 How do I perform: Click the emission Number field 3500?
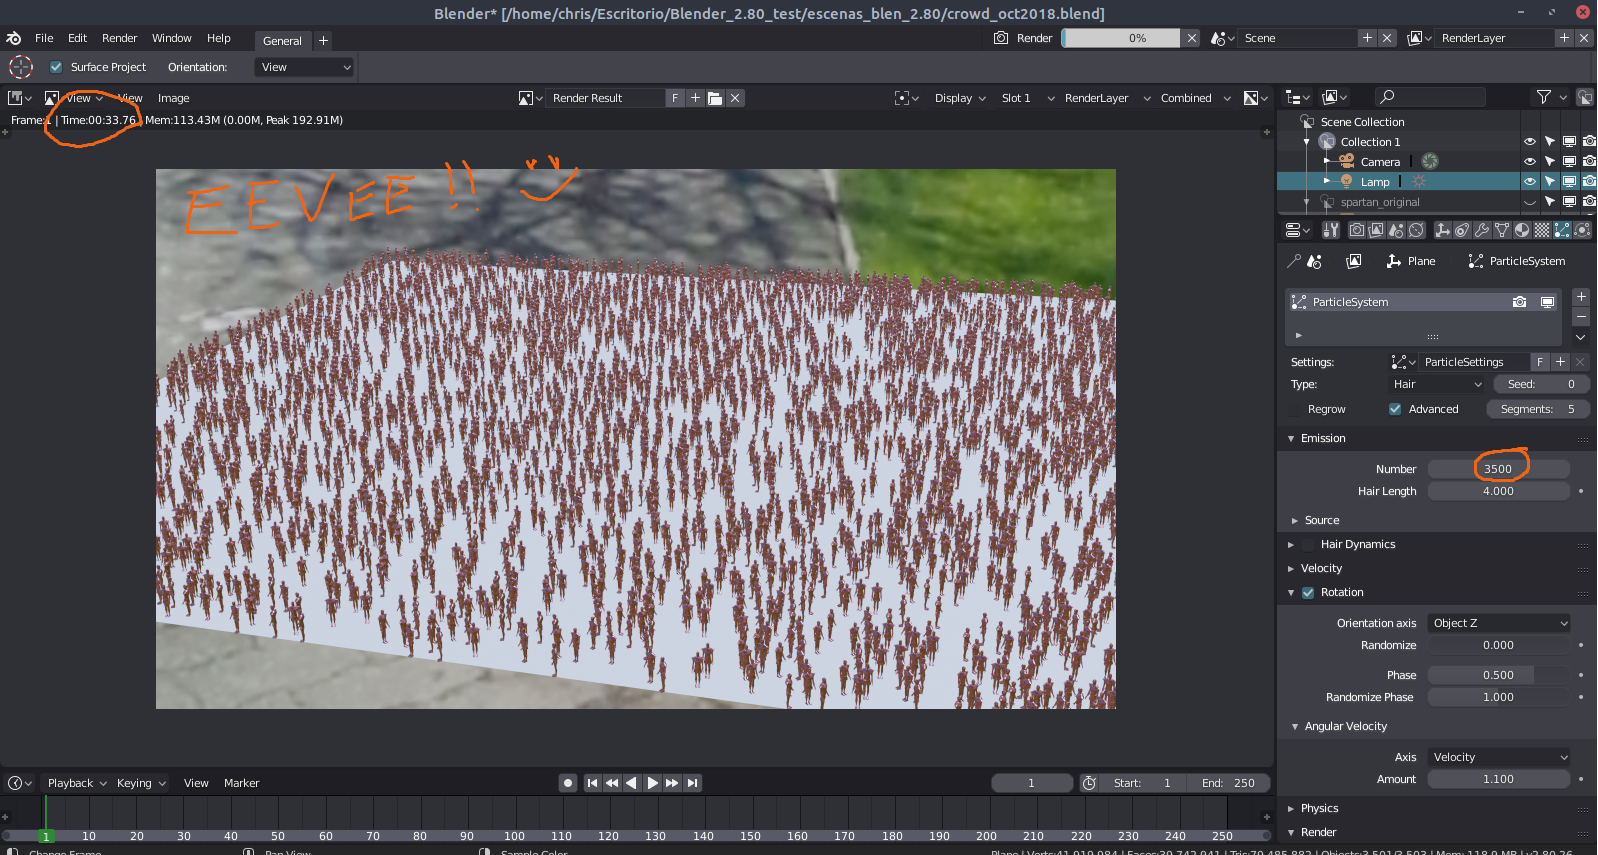[x=1498, y=469]
